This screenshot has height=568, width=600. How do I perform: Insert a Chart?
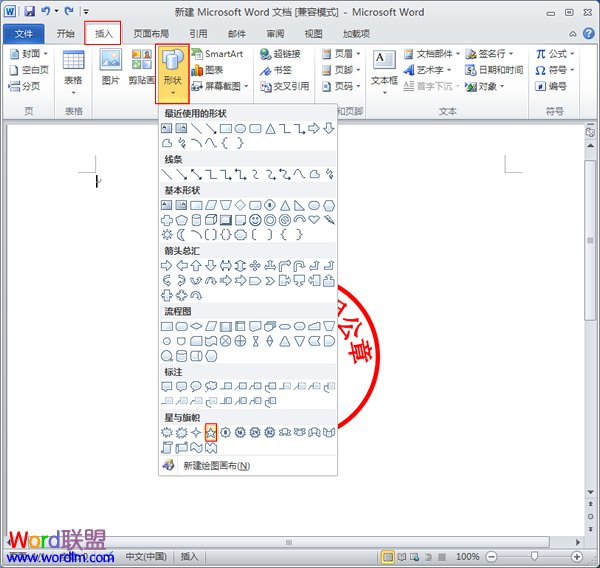(x=207, y=70)
